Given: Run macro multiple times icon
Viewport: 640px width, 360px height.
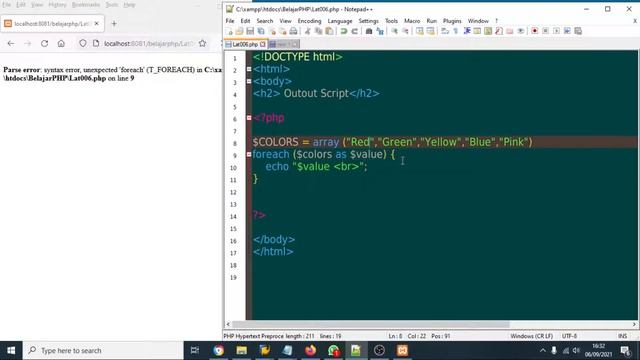Looking at the screenshot, I should (567, 31).
